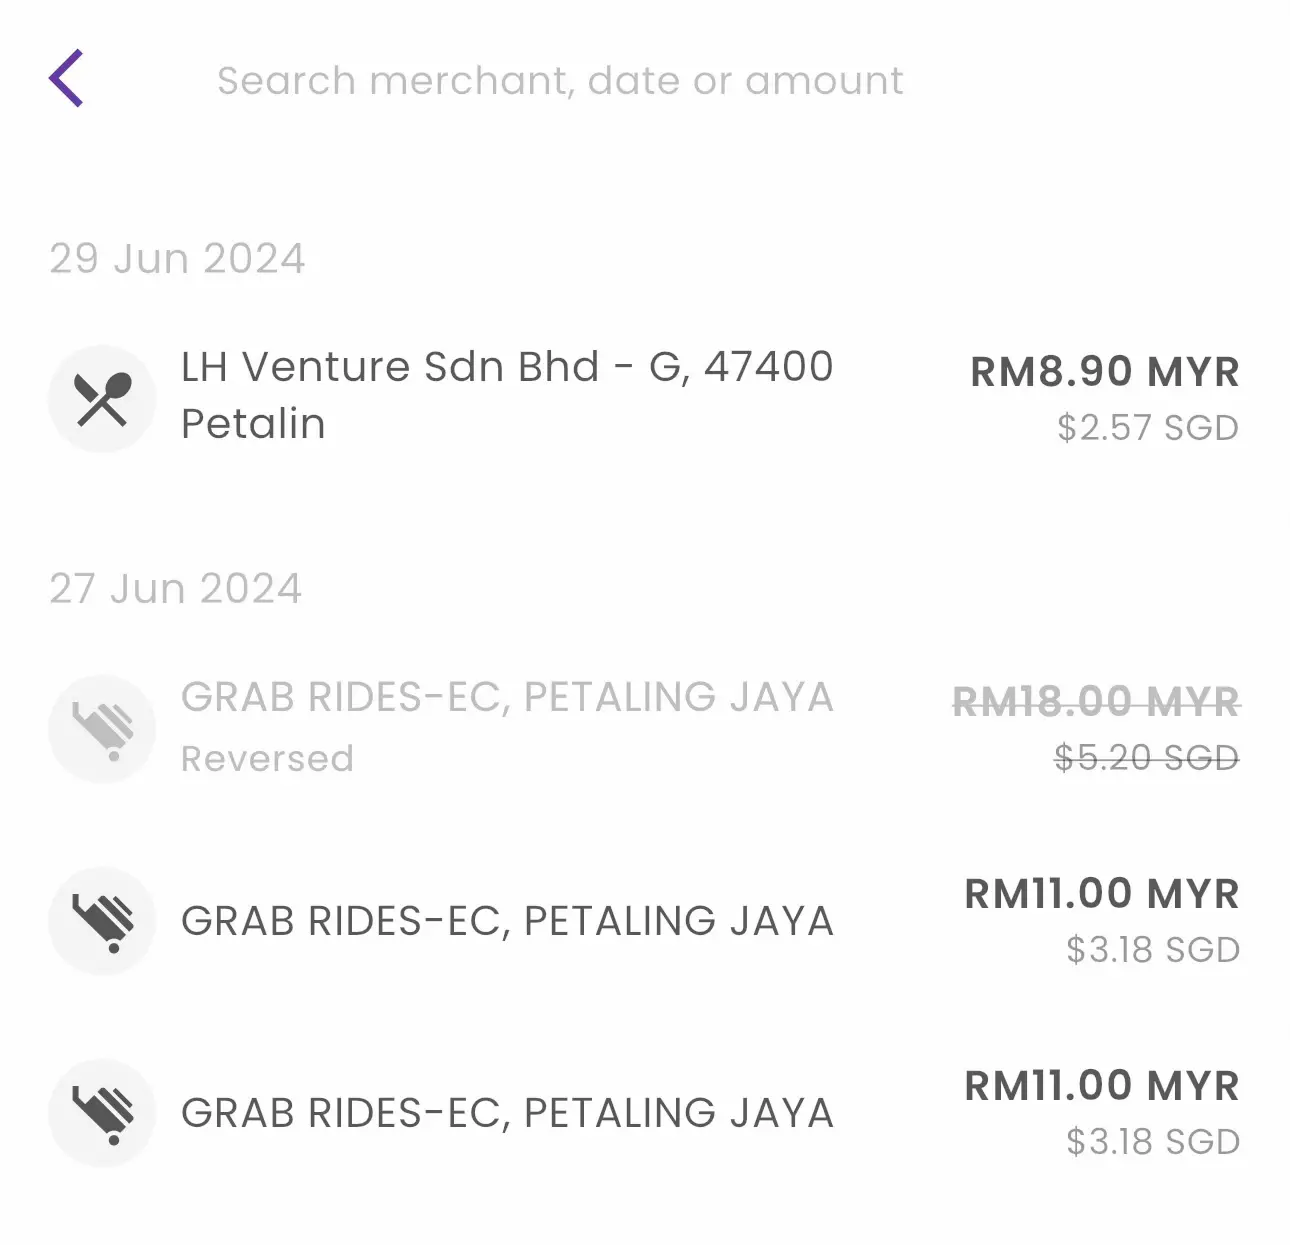This screenshot has width=1290, height=1245.
Task: Open the reversed GRAB RIDES-EC transaction name
Action: [507, 697]
